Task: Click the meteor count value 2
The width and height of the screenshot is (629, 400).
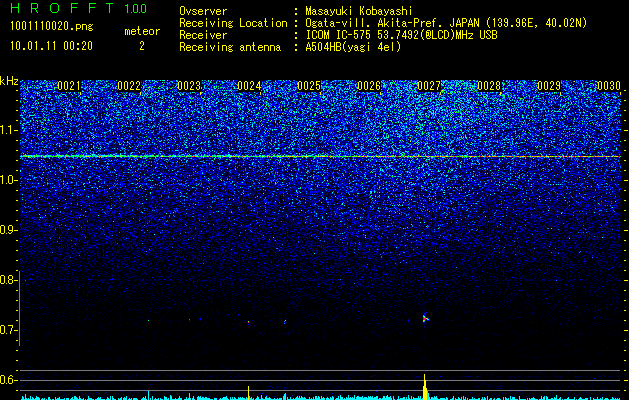Action: (142, 46)
